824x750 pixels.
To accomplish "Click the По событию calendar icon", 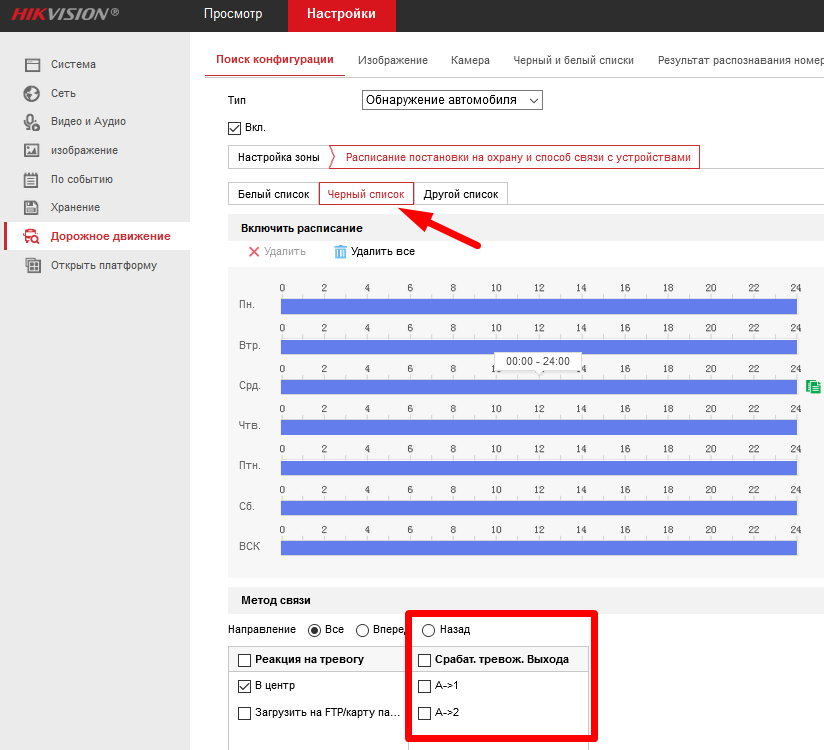I will point(31,180).
